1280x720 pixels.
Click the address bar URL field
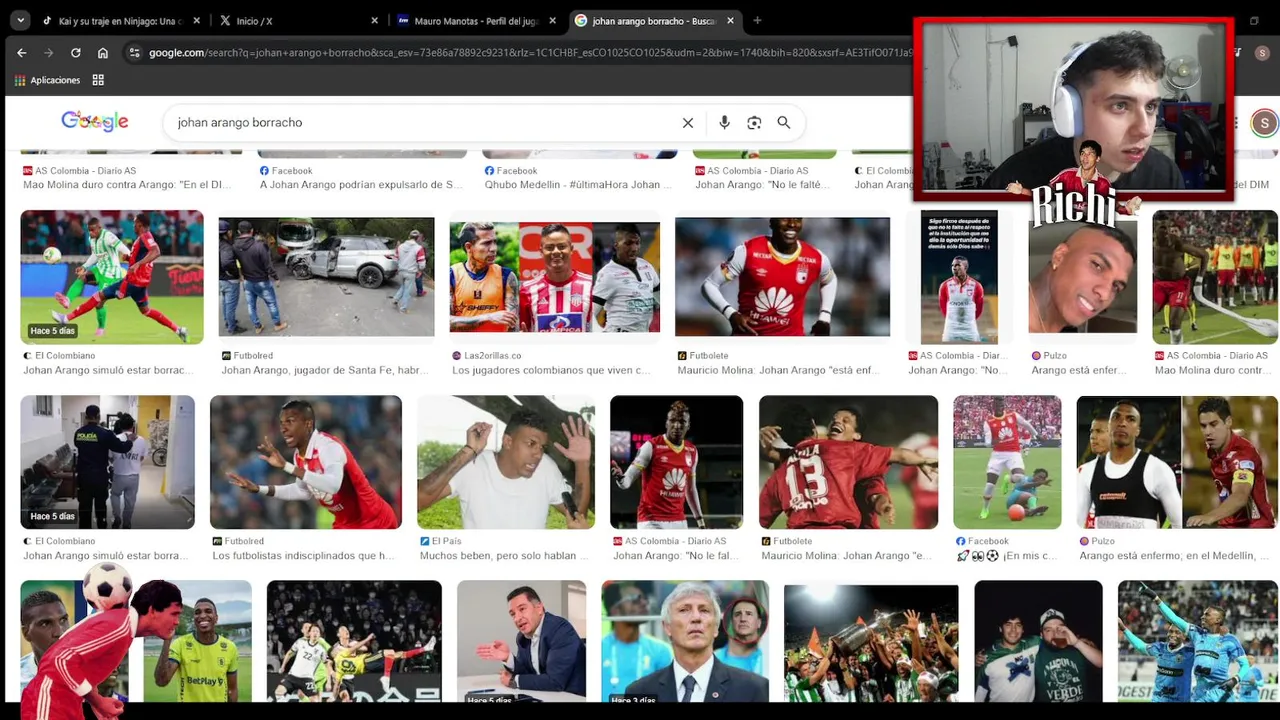[530, 52]
